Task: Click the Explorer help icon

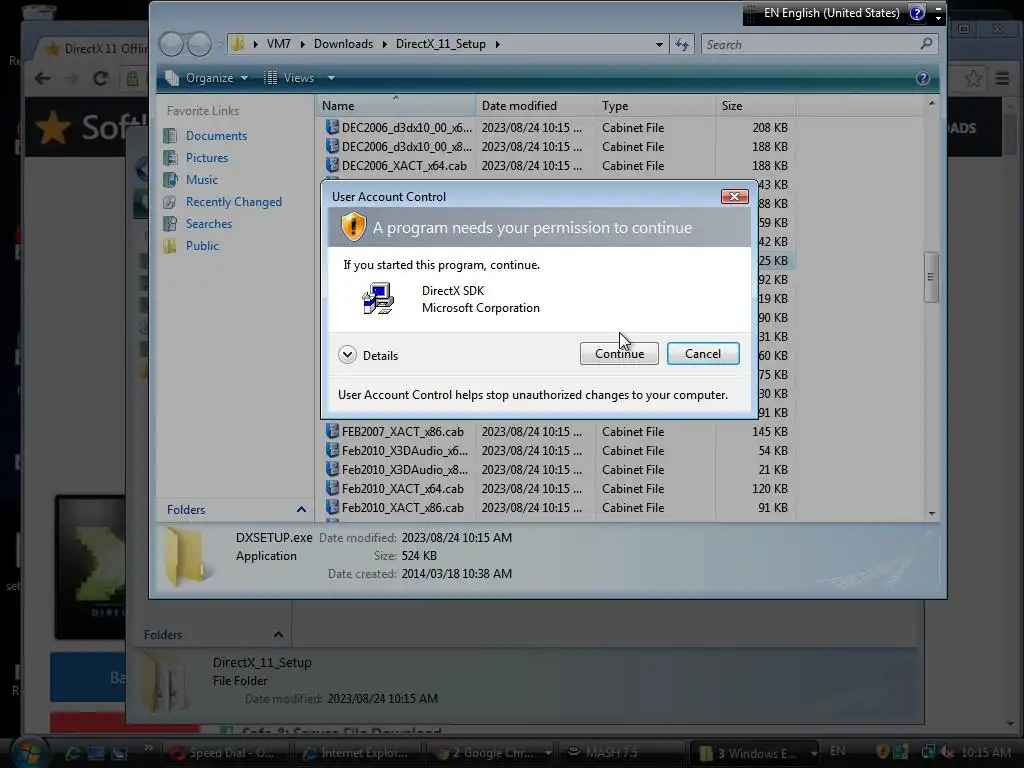Action: (922, 78)
